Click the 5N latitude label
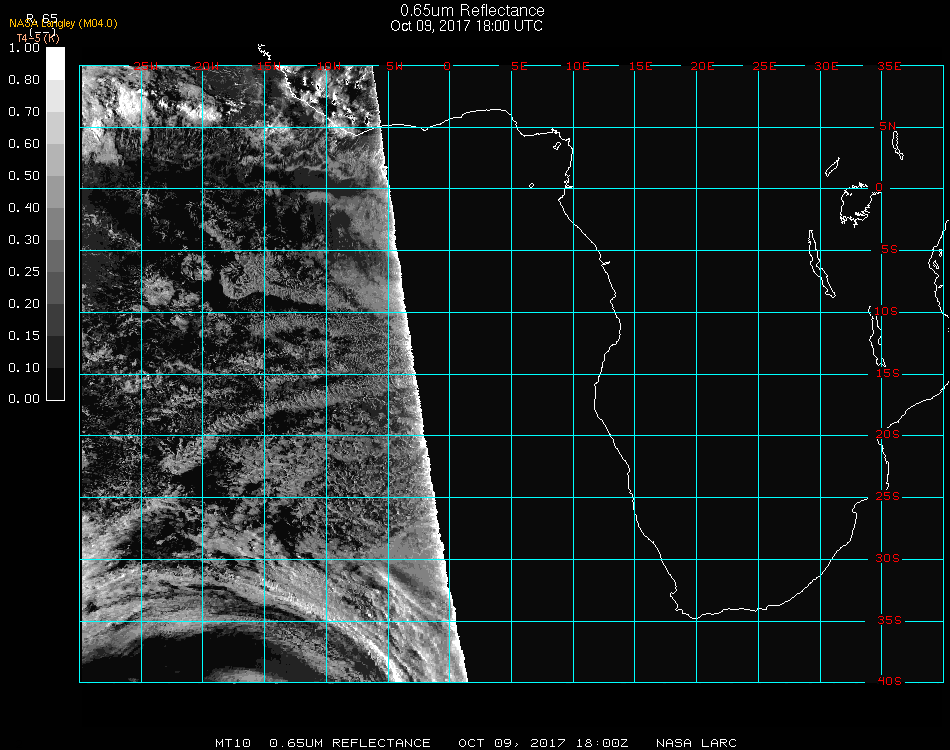Screen dimensions: 950x750 (x=888, y=126)
